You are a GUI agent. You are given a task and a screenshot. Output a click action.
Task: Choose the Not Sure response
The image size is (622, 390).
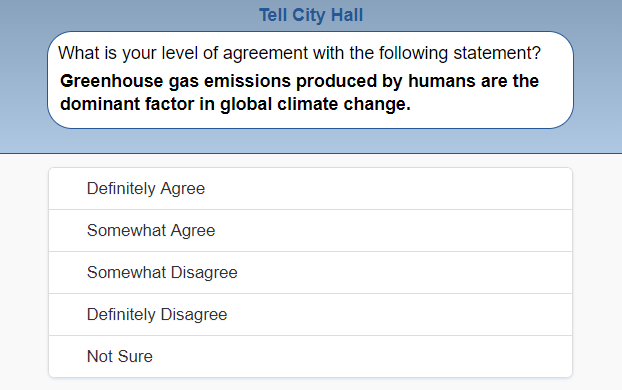[x=310, y=356]
